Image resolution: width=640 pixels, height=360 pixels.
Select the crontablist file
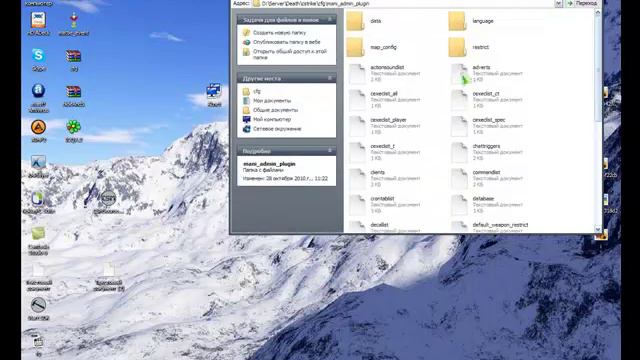coord(384,204)
